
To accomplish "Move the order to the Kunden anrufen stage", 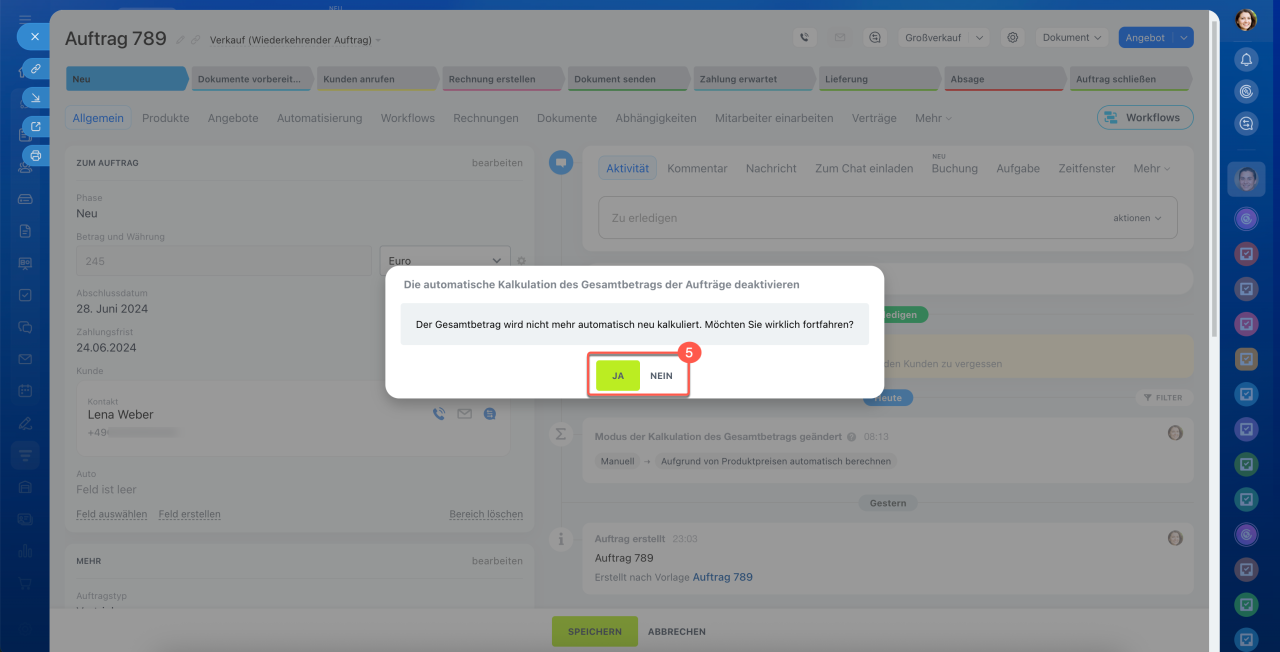I will [377, 79].
